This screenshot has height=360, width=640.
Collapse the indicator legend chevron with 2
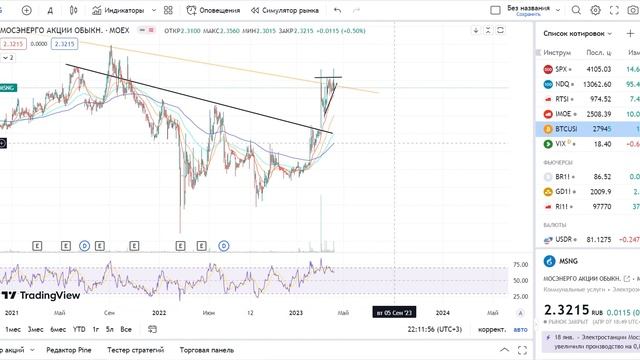click(x=8, y=58)
